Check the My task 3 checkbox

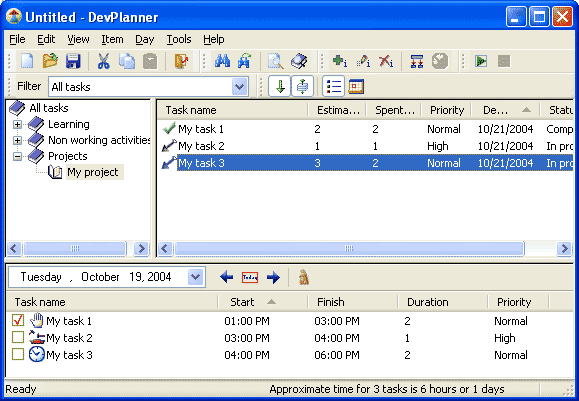tap(18, 354)
